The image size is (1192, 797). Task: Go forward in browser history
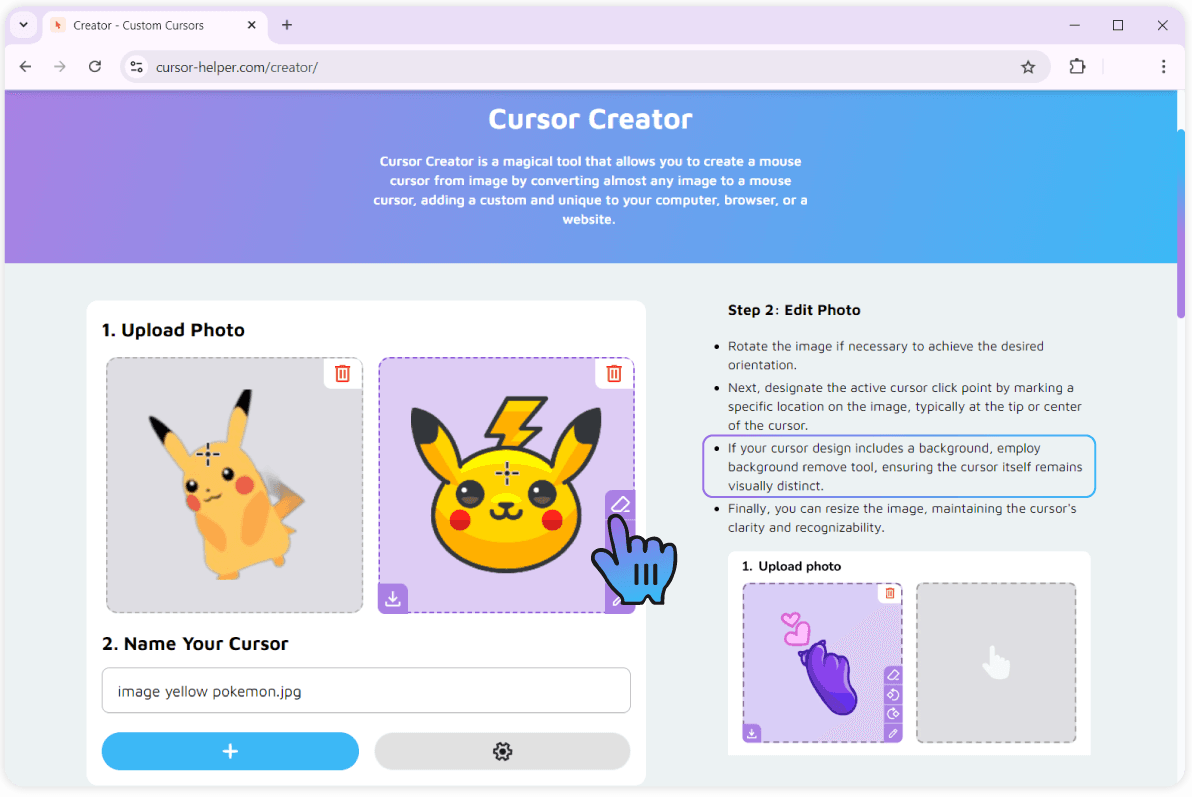60,67
